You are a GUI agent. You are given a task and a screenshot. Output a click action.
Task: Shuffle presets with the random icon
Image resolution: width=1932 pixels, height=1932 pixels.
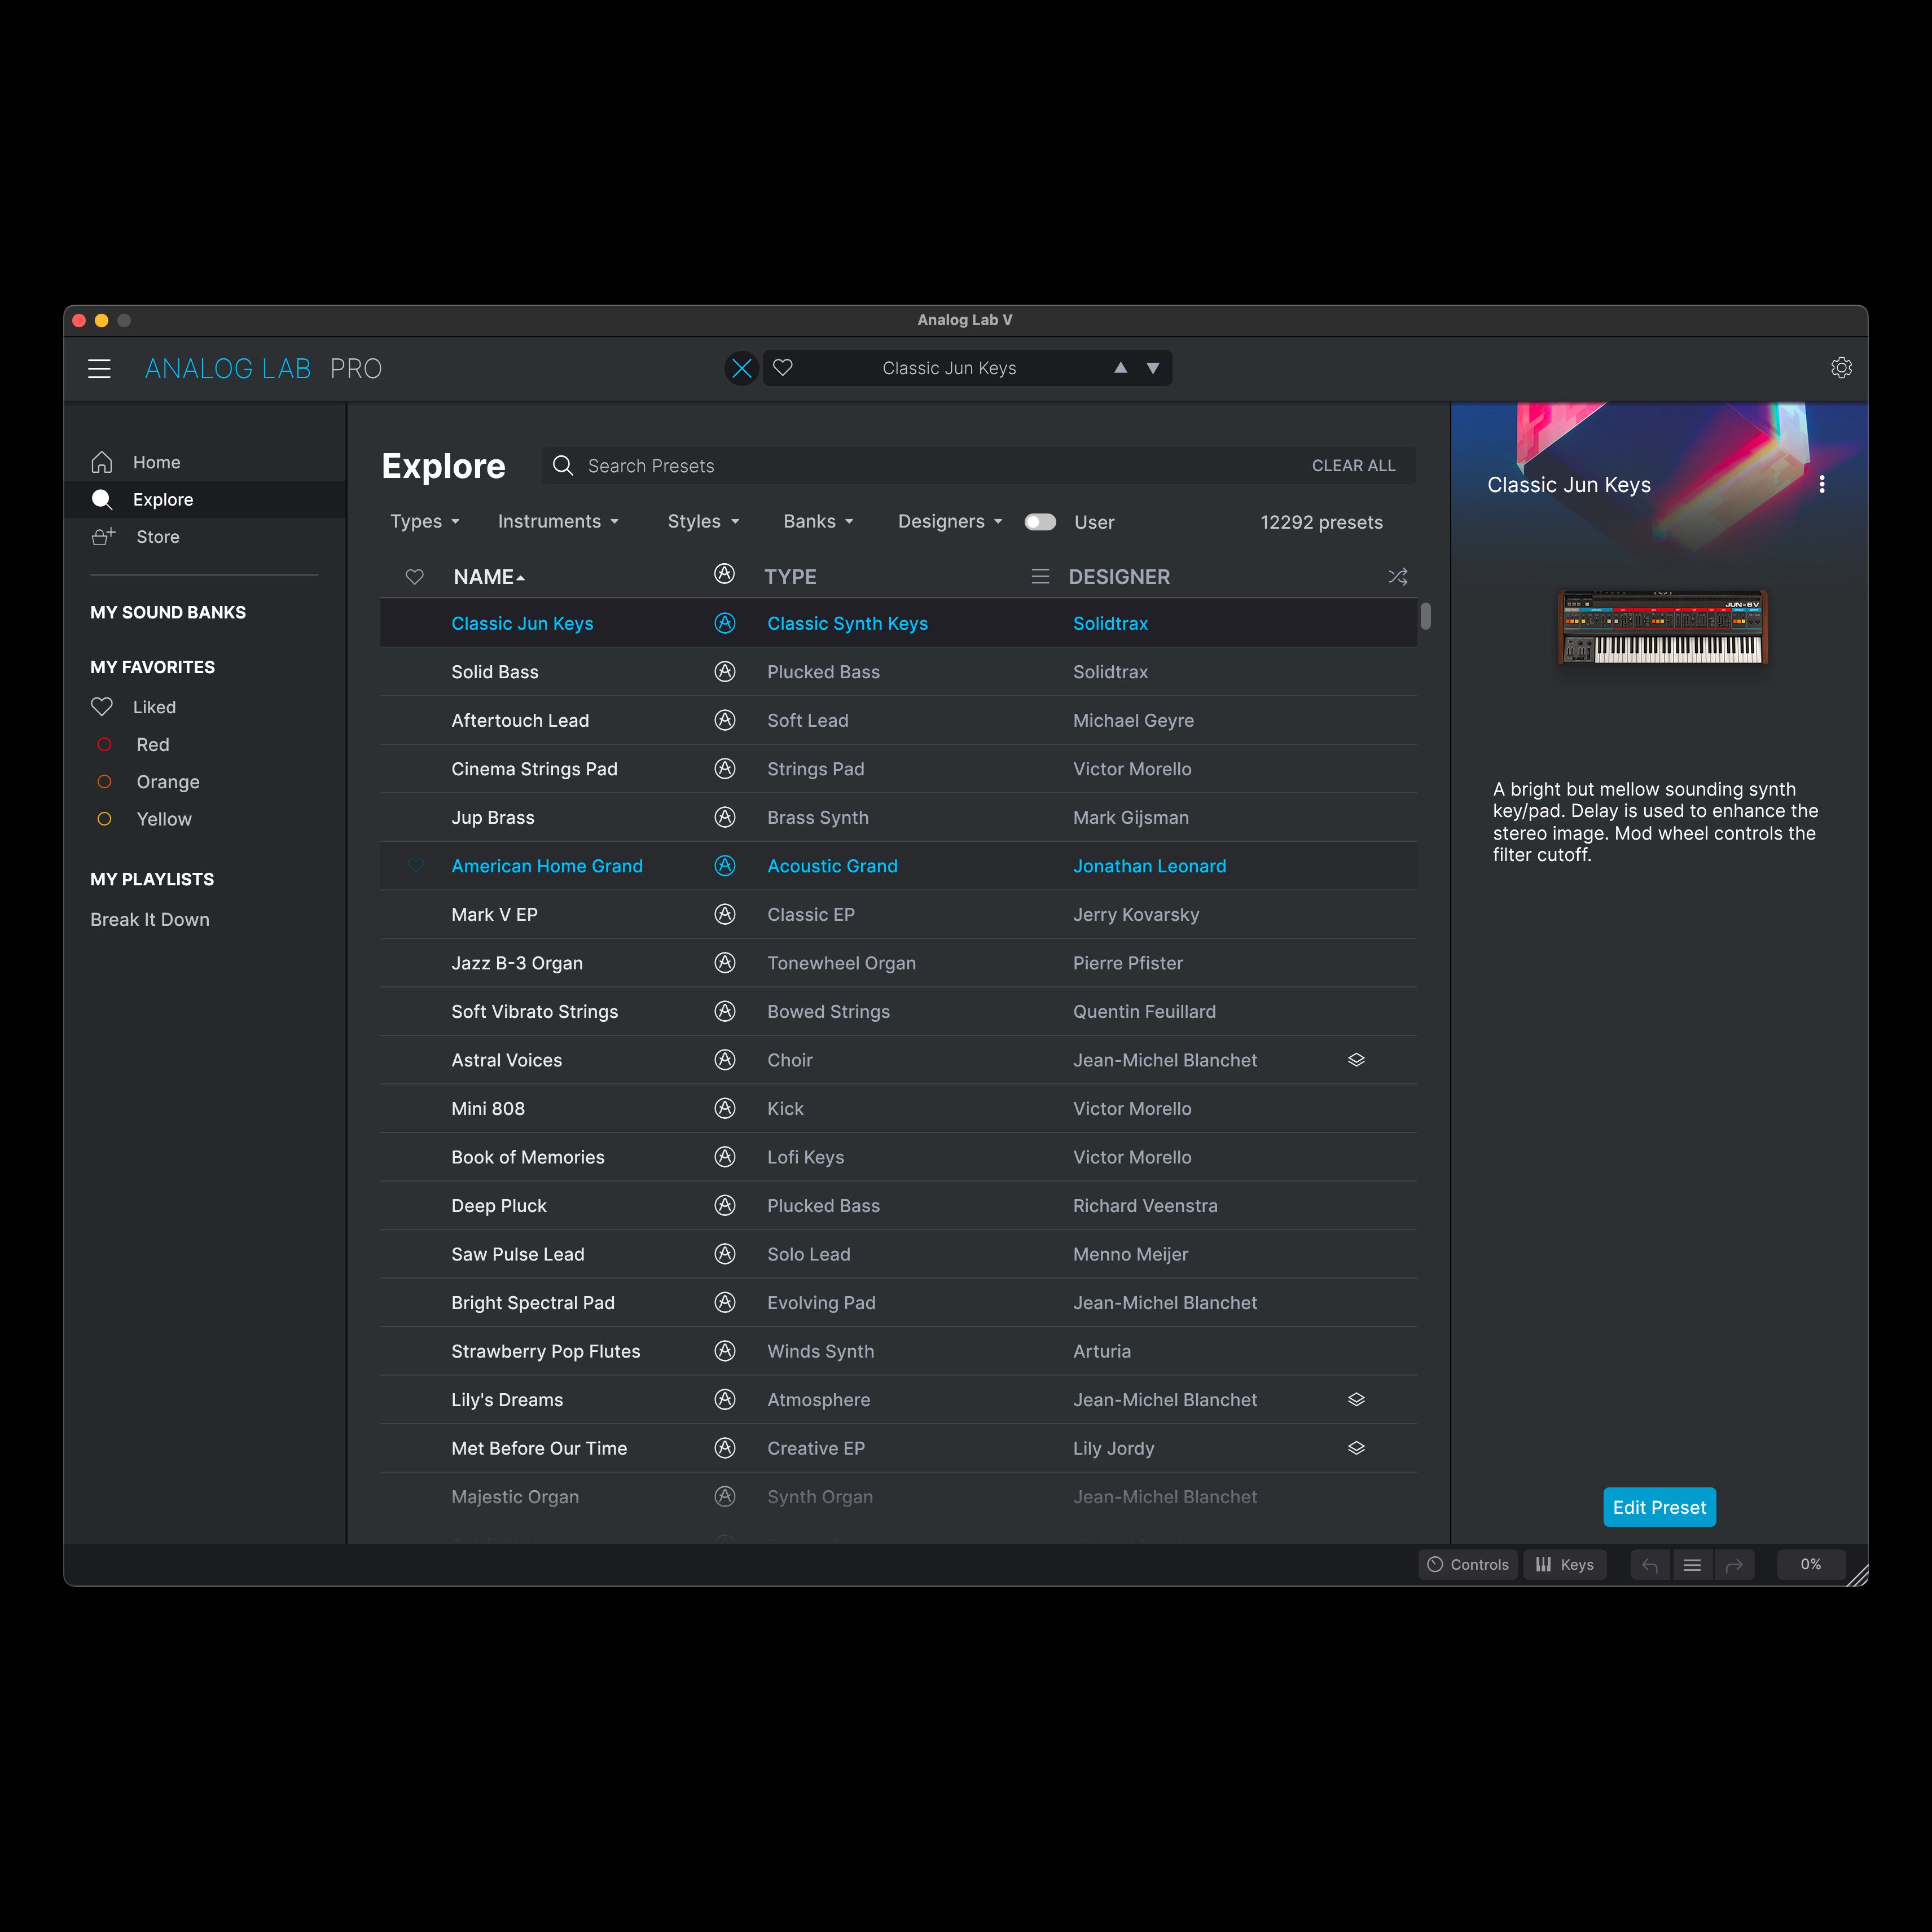pyautogui.click(x=1398, y=577)
